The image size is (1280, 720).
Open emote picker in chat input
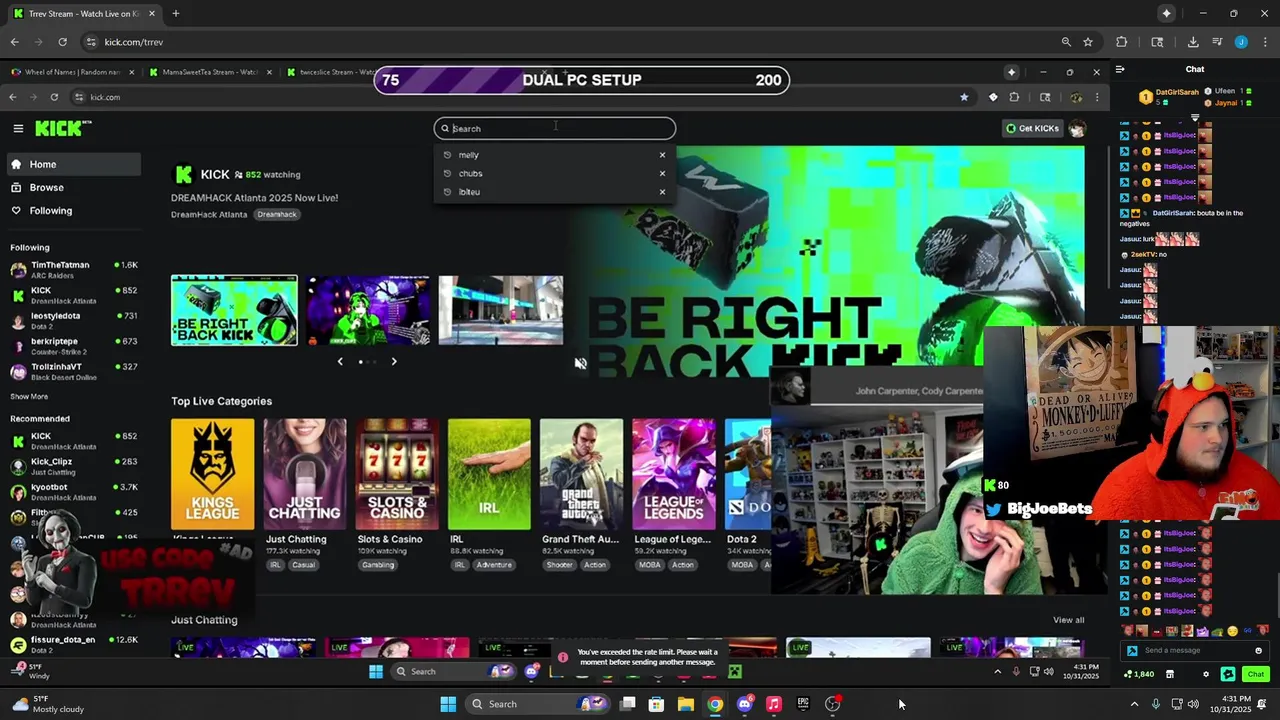(x=1258, y=651)
